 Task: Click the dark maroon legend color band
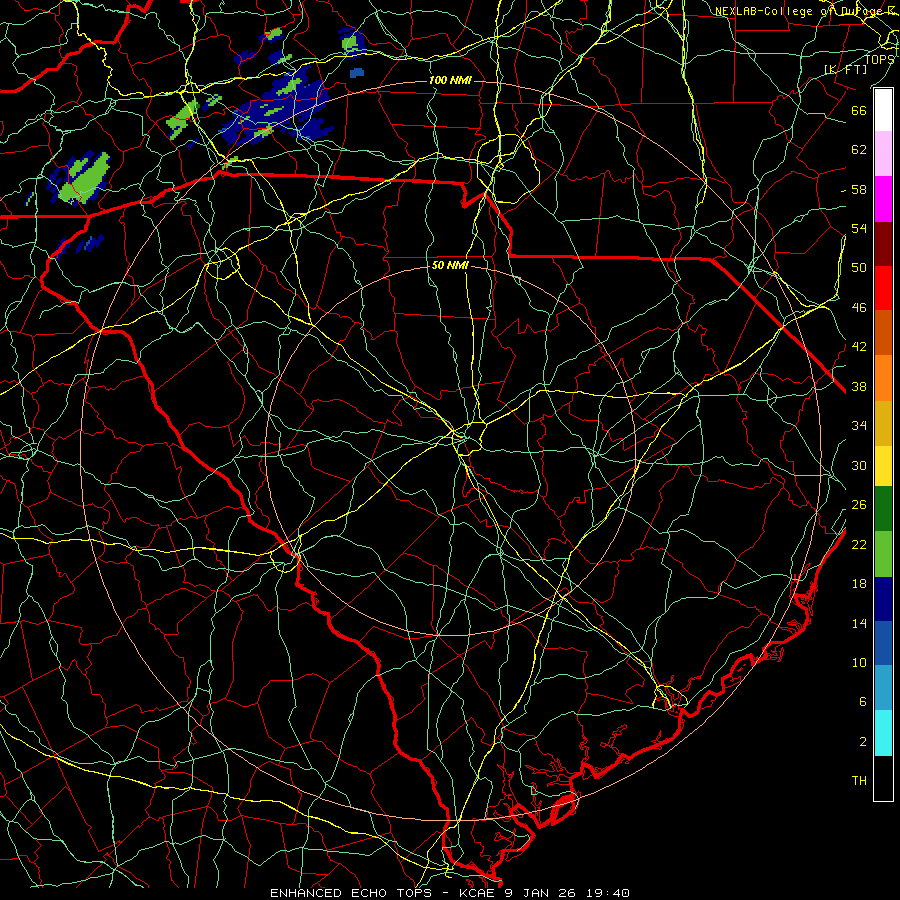[883, 244]
